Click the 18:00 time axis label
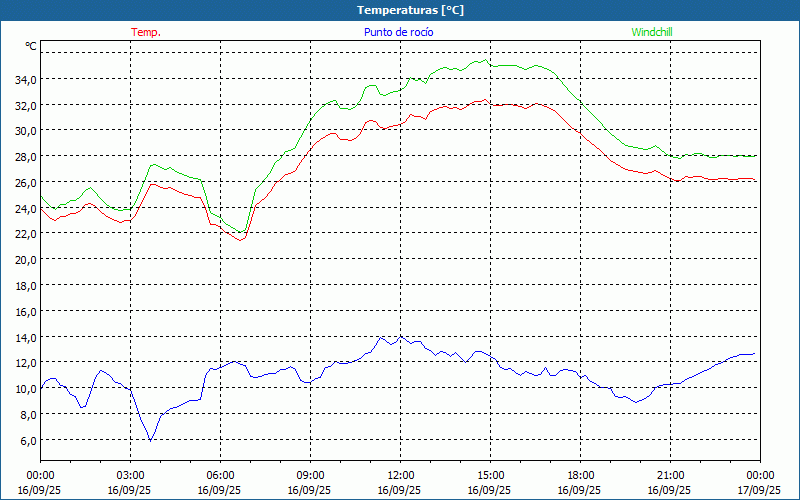 click(580, 475)
